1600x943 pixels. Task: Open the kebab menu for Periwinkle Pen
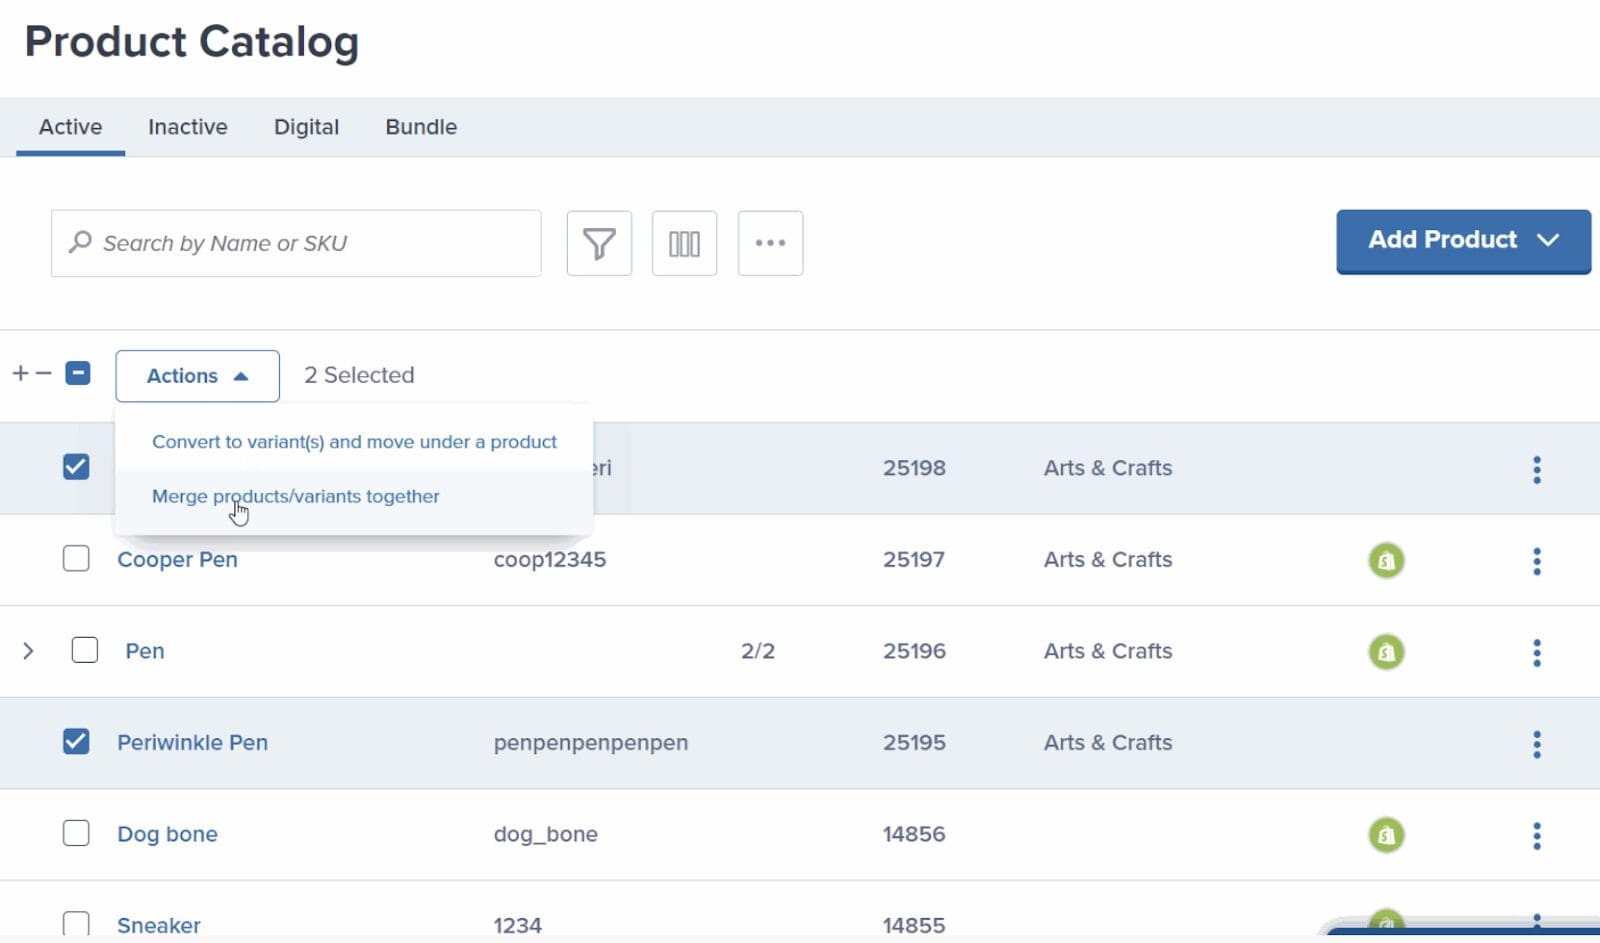[x=1536, y=743]
